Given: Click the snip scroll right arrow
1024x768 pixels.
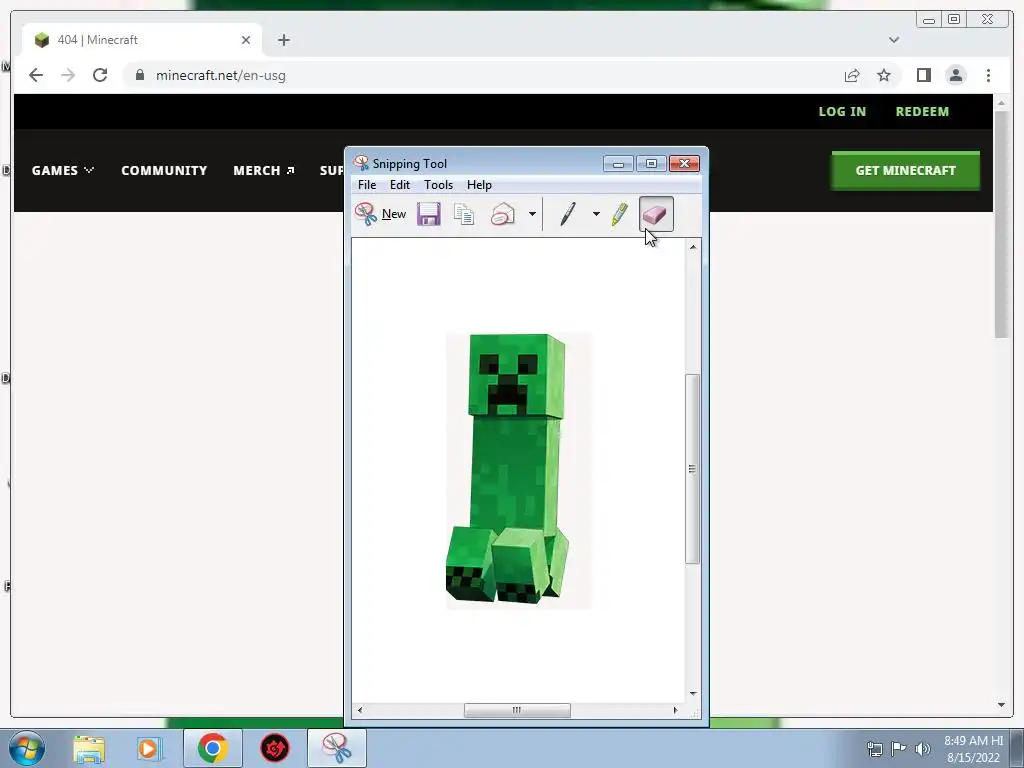Looking at the screenshot, I should [675, 710].
